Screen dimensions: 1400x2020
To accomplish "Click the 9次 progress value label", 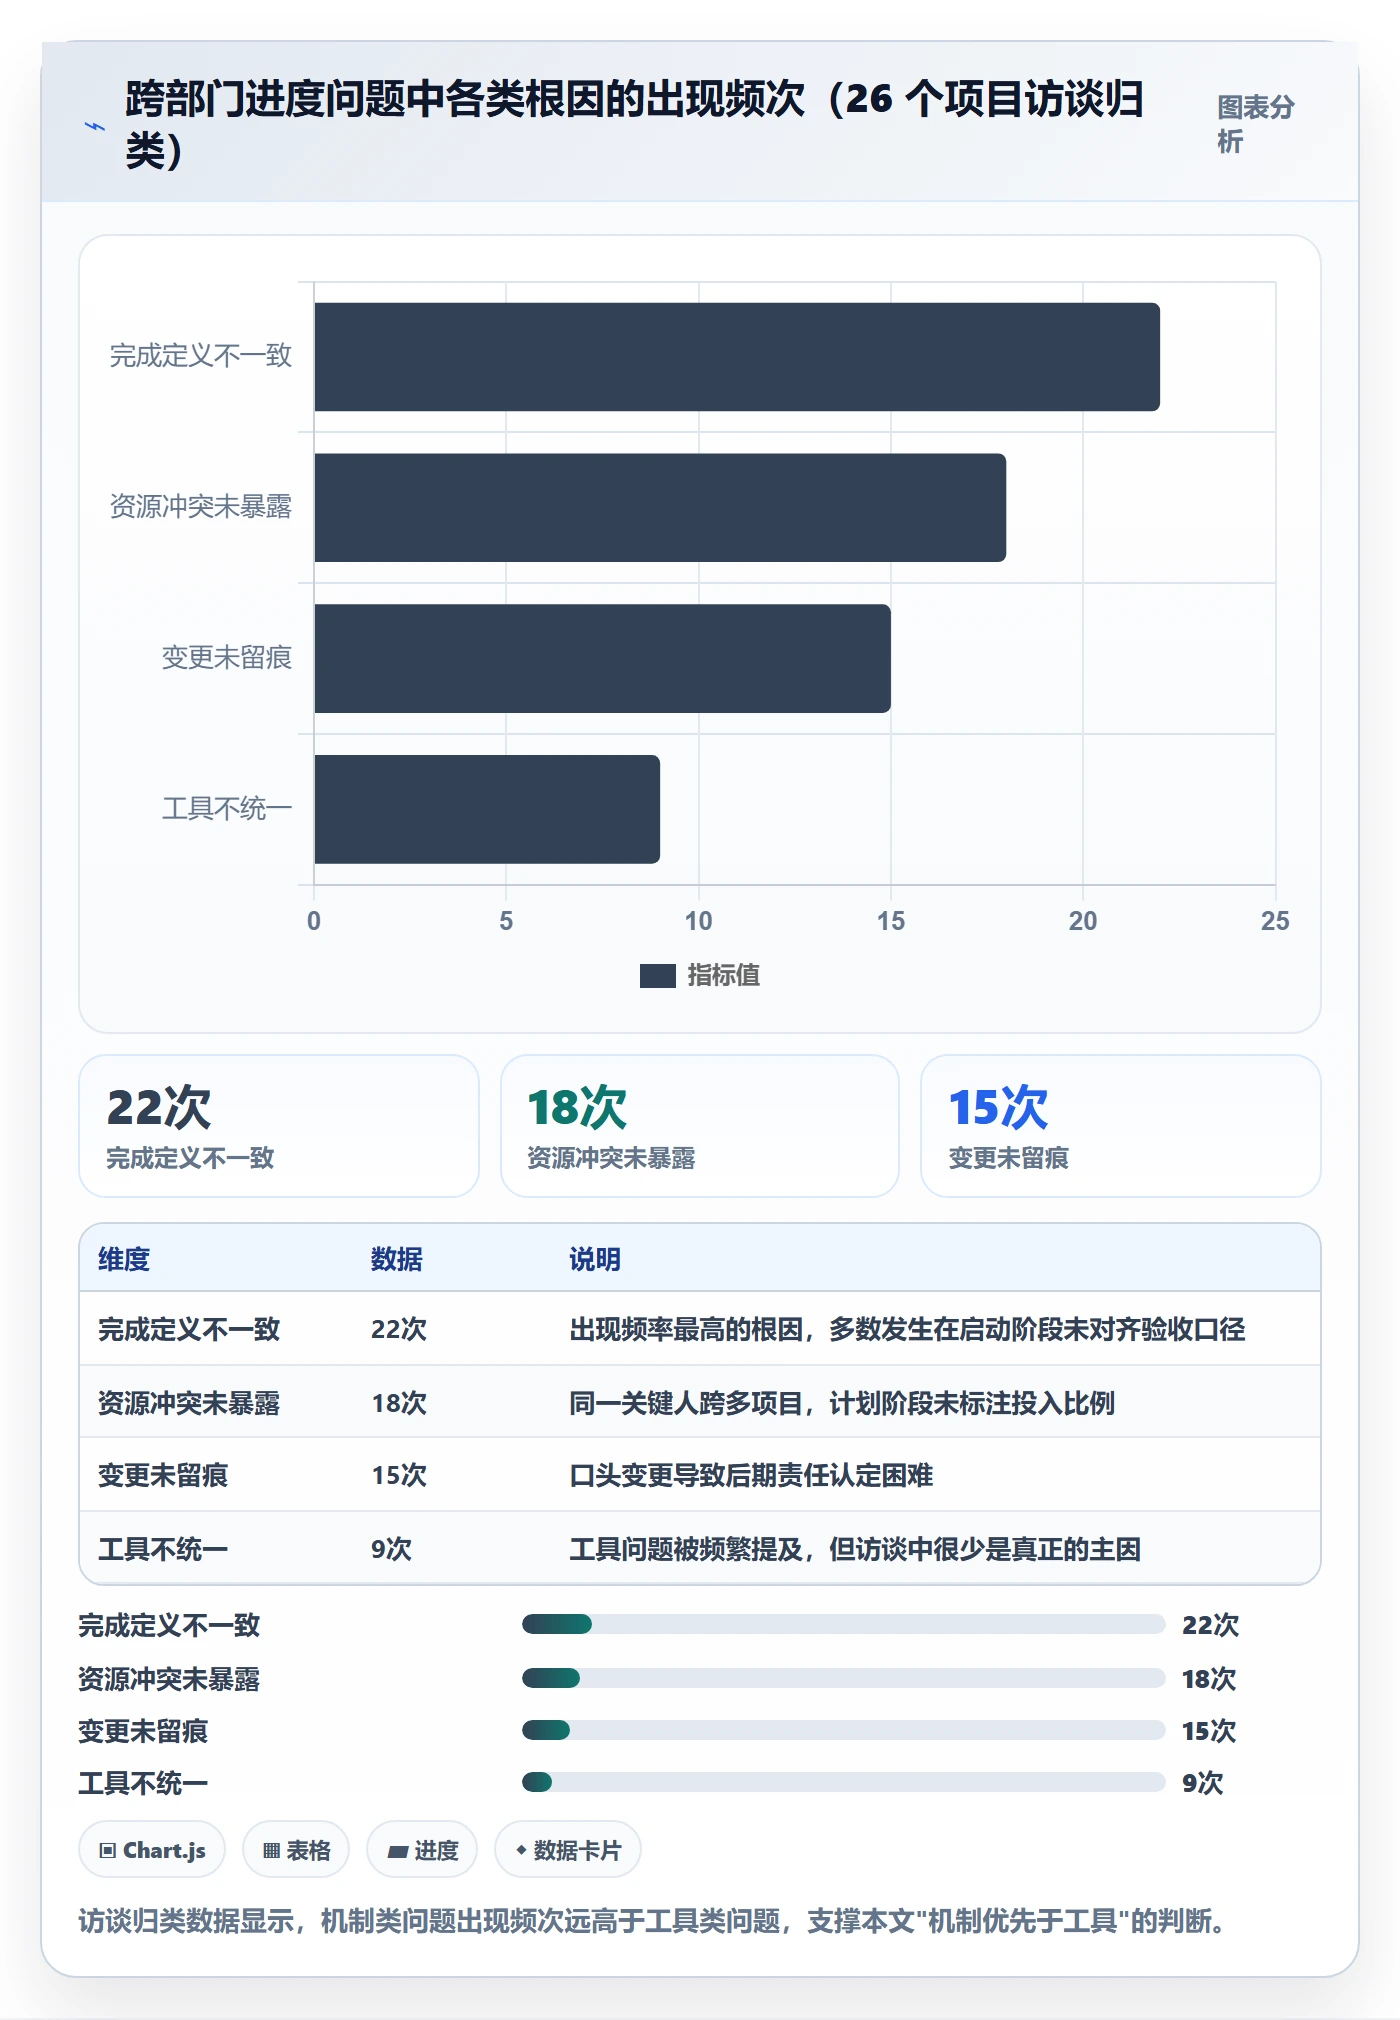I will [1203, 1782].
